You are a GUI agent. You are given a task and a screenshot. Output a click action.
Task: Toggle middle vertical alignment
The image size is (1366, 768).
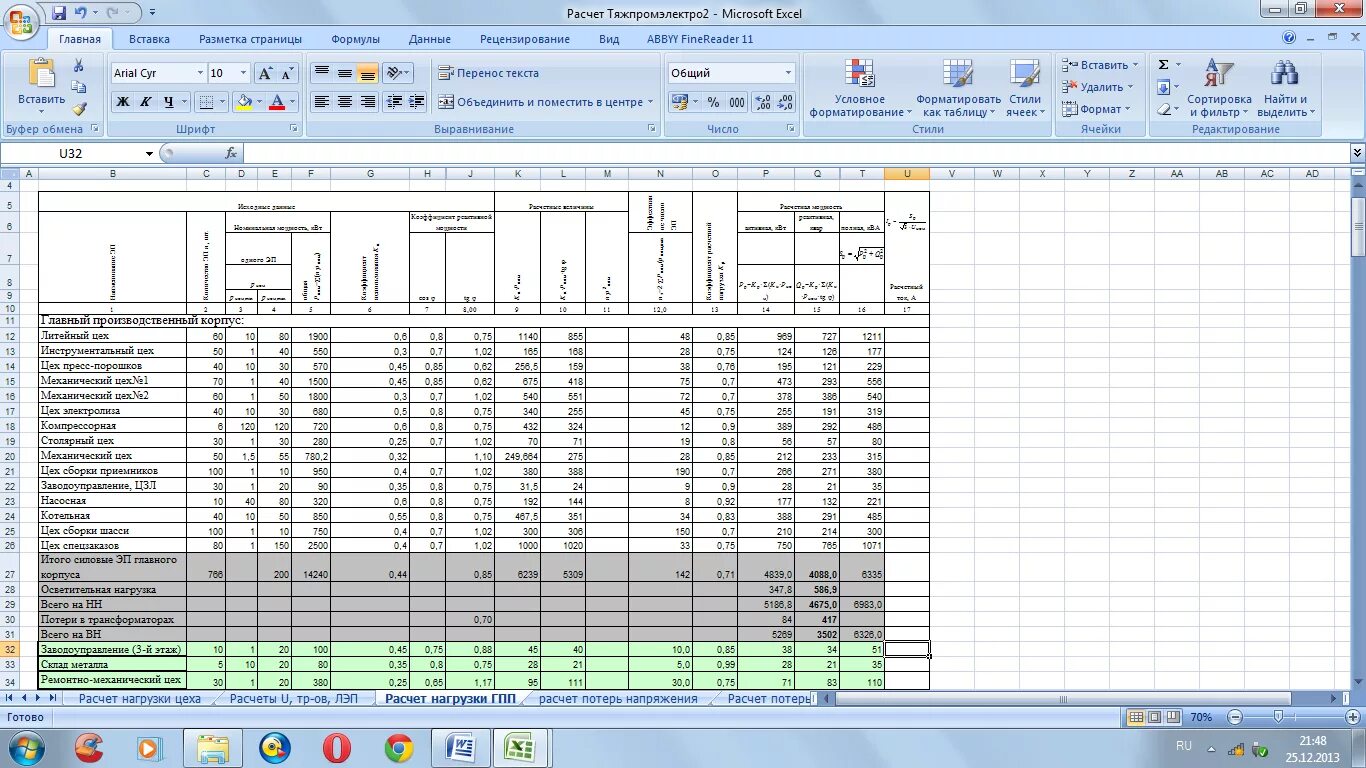click(344, 73)
